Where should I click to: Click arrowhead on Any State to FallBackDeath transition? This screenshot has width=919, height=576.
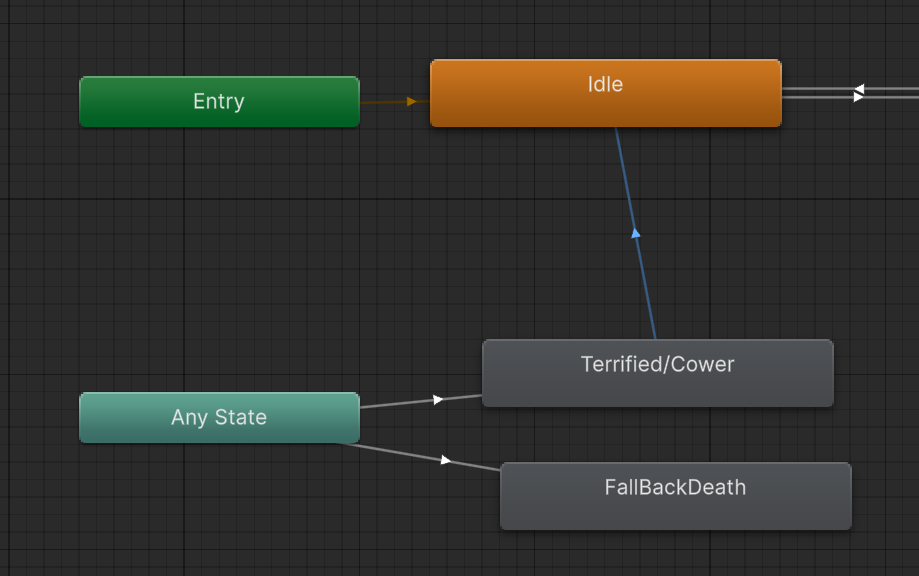(446, 460)
